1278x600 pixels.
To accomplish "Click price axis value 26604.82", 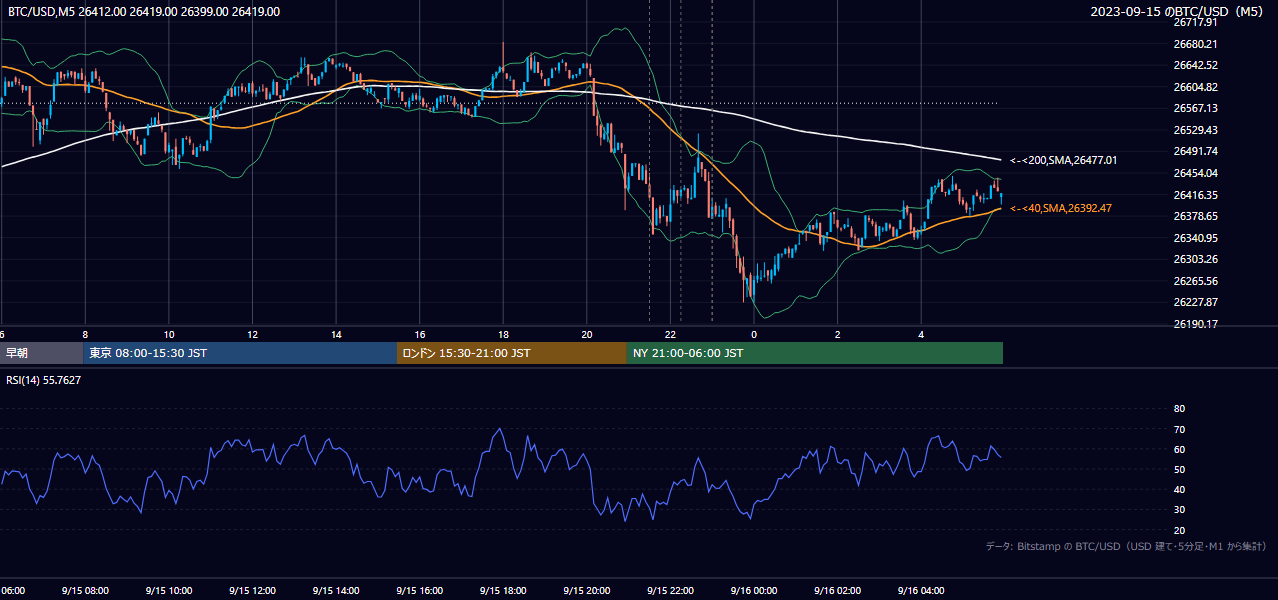I will point(1195,87).
